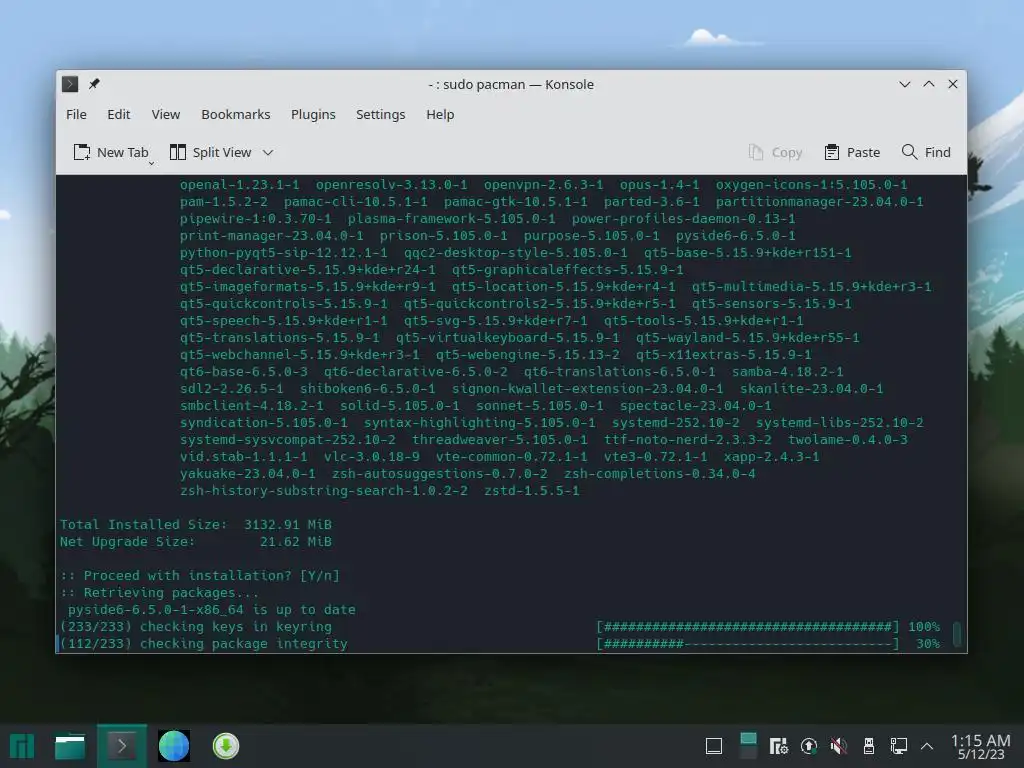Screen dimensions: 1024x768
Task: Open the Settings menu
Action: [380, 114]
